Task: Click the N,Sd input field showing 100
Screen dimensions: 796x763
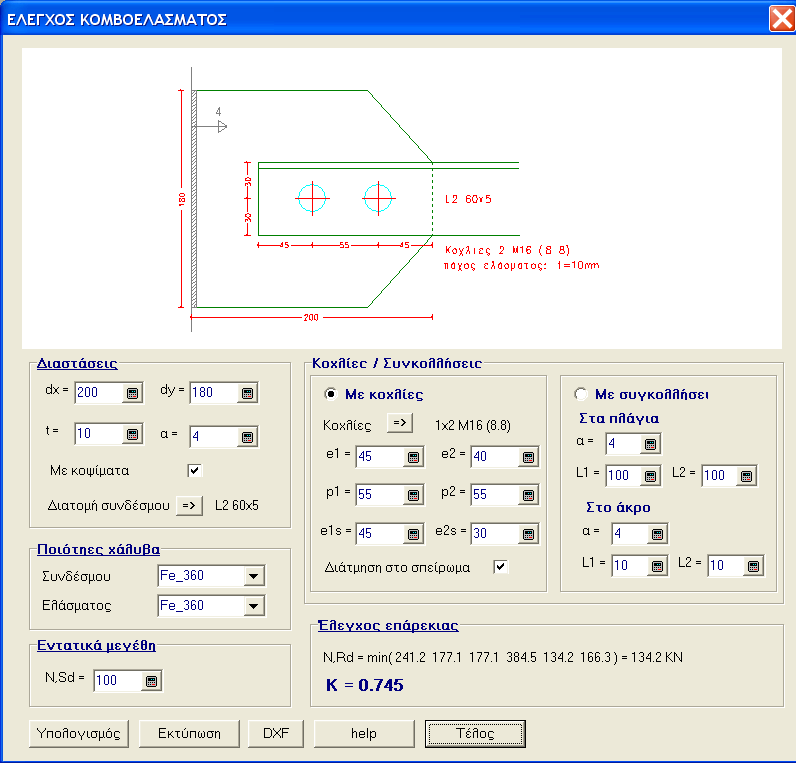Action: 118,681
